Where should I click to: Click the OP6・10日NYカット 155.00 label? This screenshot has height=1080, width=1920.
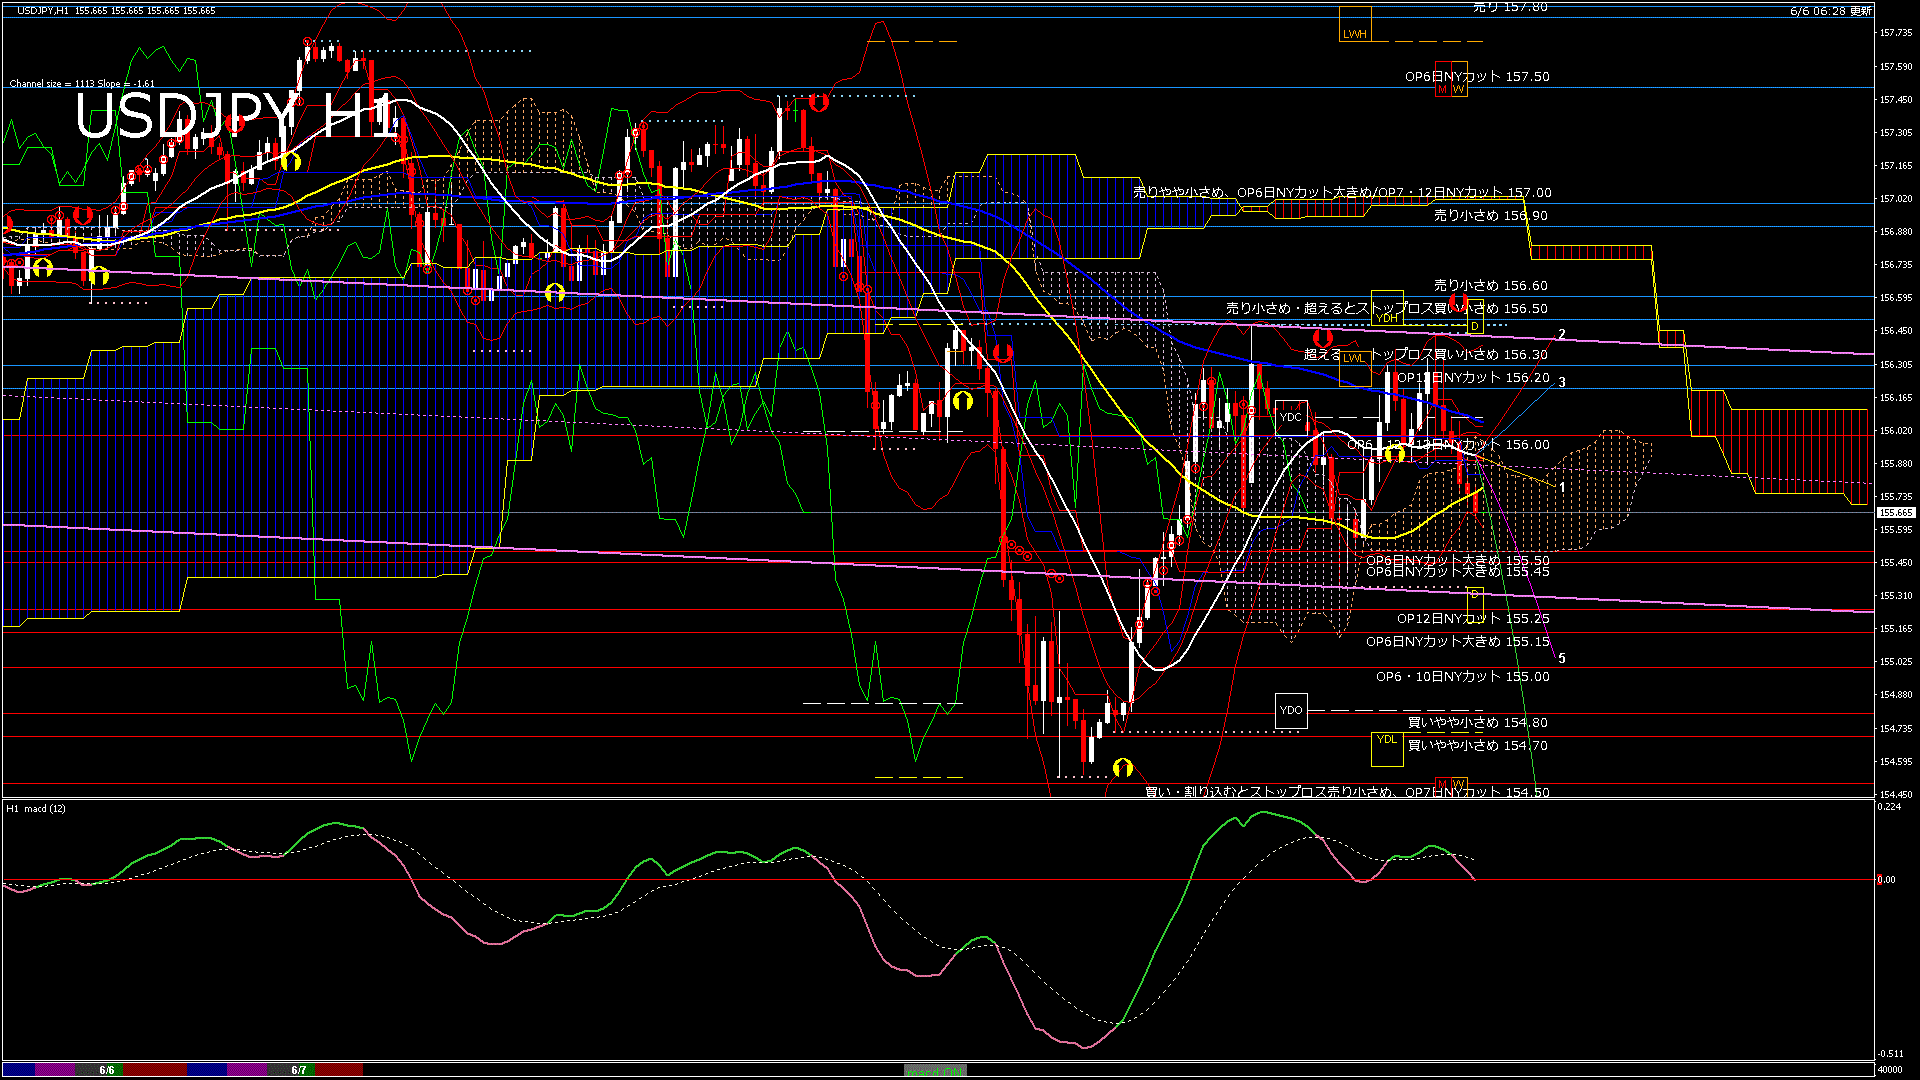click(1462, 677)
